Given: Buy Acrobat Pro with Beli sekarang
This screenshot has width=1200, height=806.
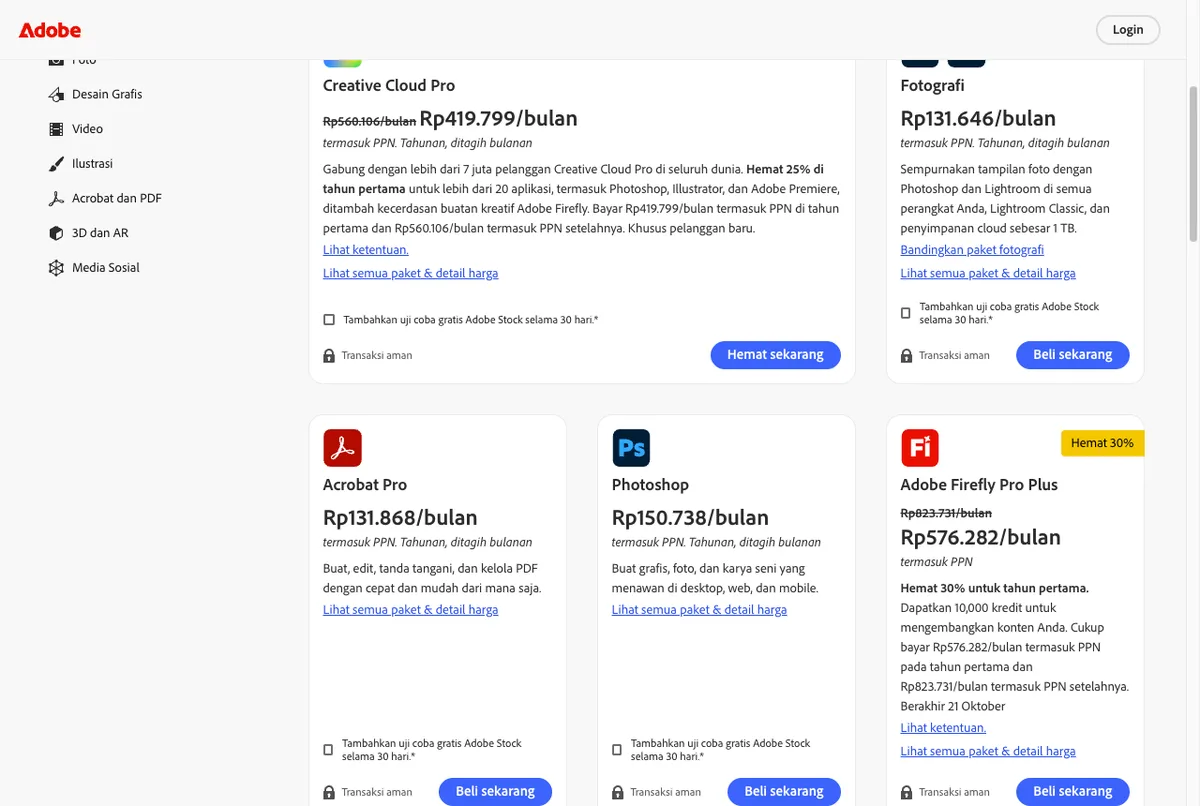Looking at the screenshot, I should pos(495,792).
